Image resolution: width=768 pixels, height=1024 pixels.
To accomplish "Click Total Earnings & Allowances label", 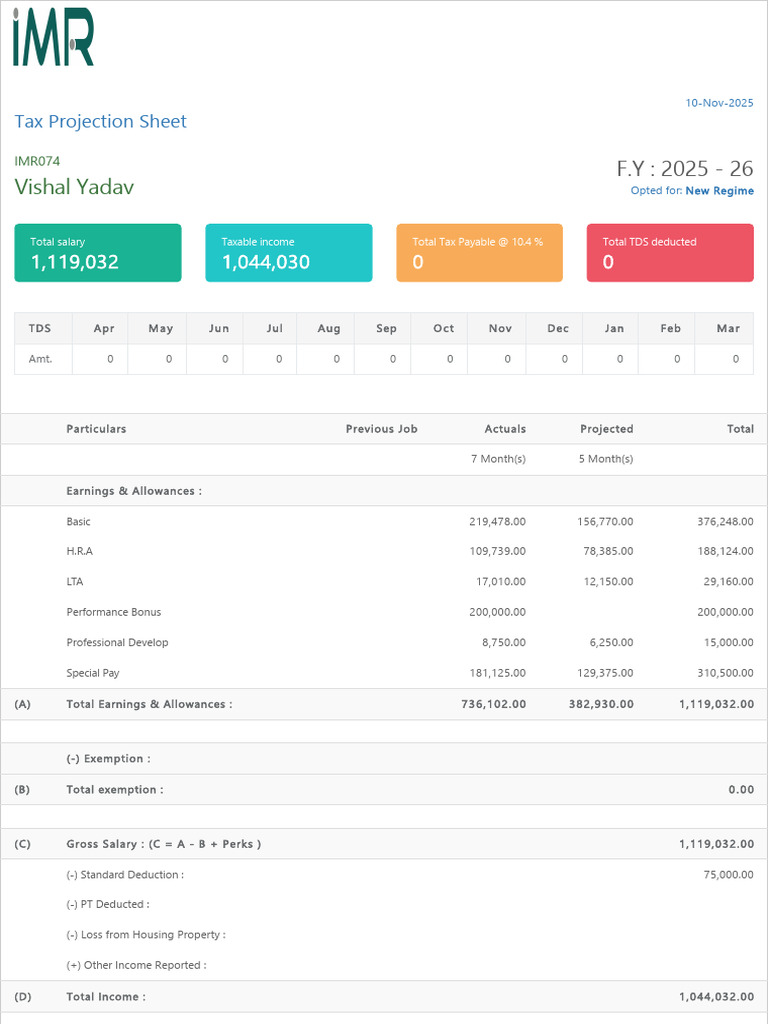I will click(x=149, y=704).
